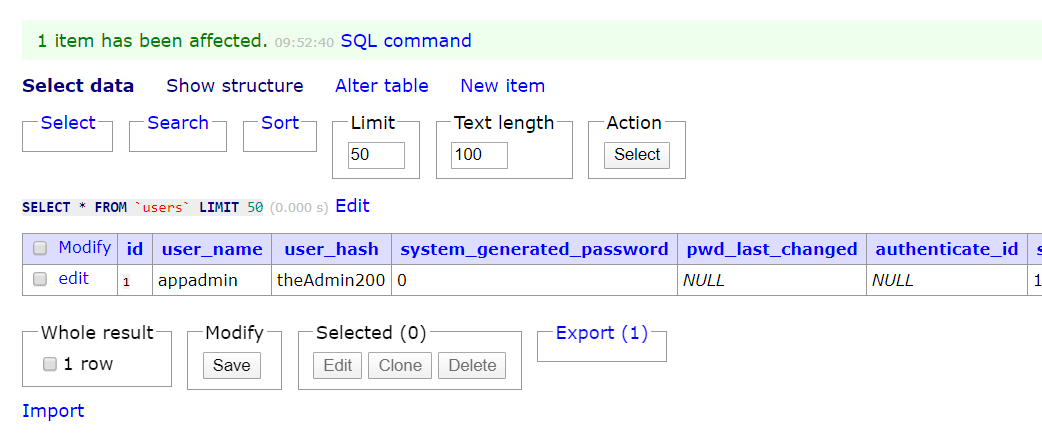Sort by the pwd_last_changed column header
The width and height of the screenshot is (1042, 442).
tap(771, 249)
